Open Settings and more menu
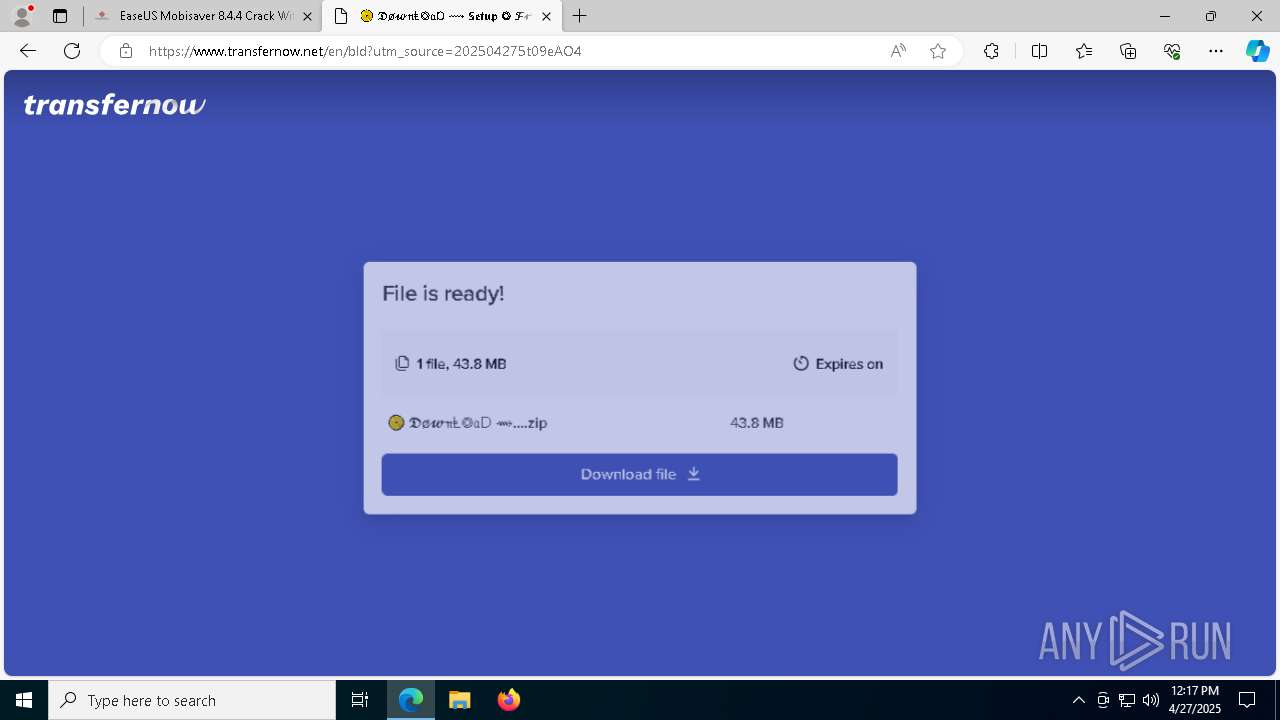Image resolution: width=1280 pixels, height=720 pixels. (1216, 51)
